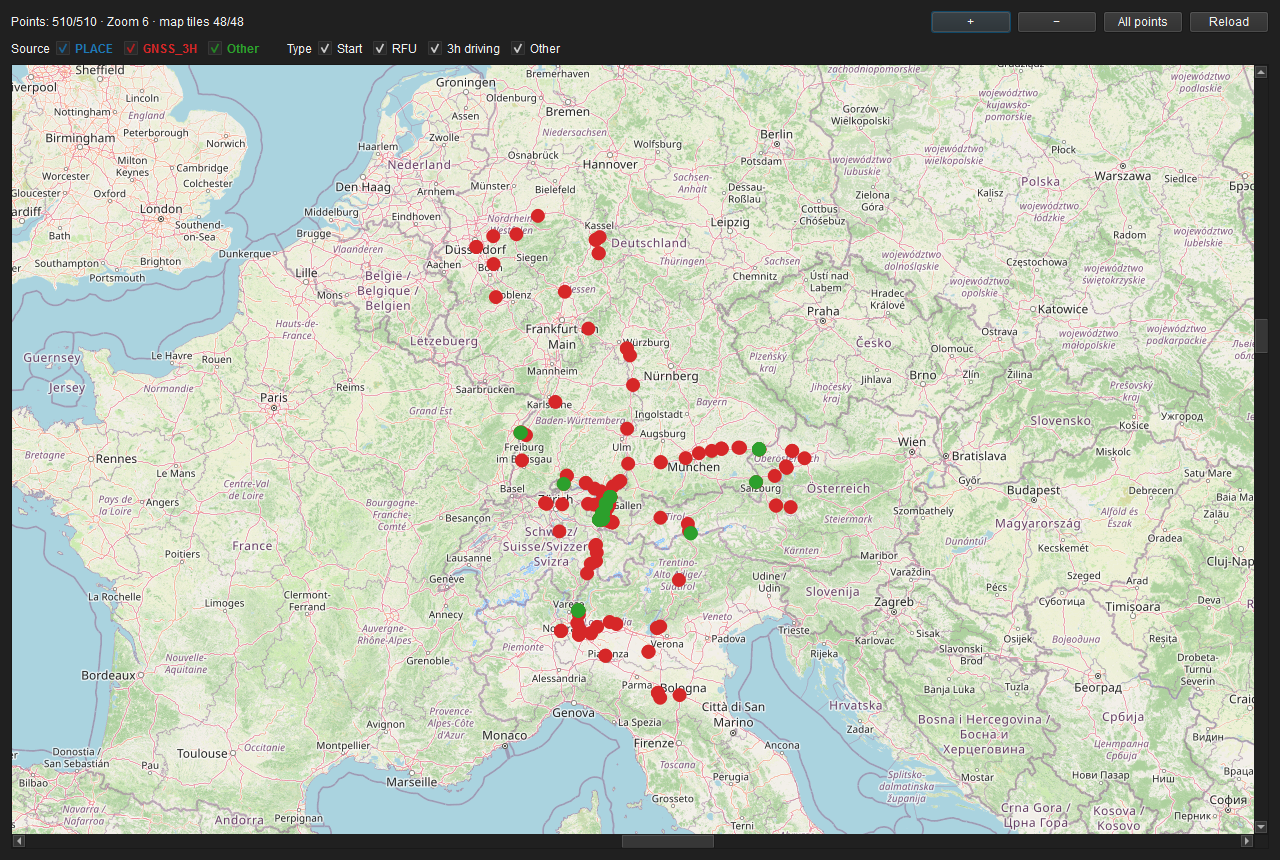Select the red marker at Frankfurt
Image resolution: width=1280 pixels, height=860 pixels.
pyautogui.click(x=588, y=328)
